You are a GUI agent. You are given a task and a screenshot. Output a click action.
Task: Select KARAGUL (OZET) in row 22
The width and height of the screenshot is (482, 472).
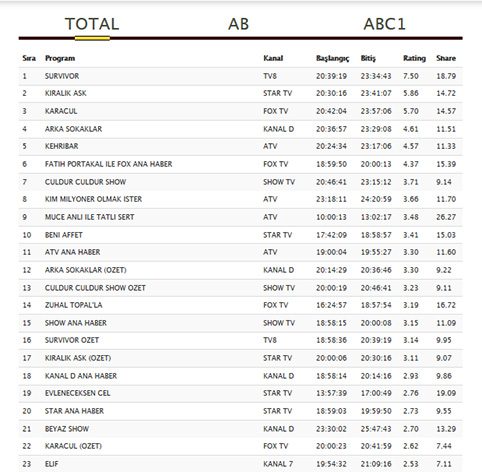coord(73,446)
